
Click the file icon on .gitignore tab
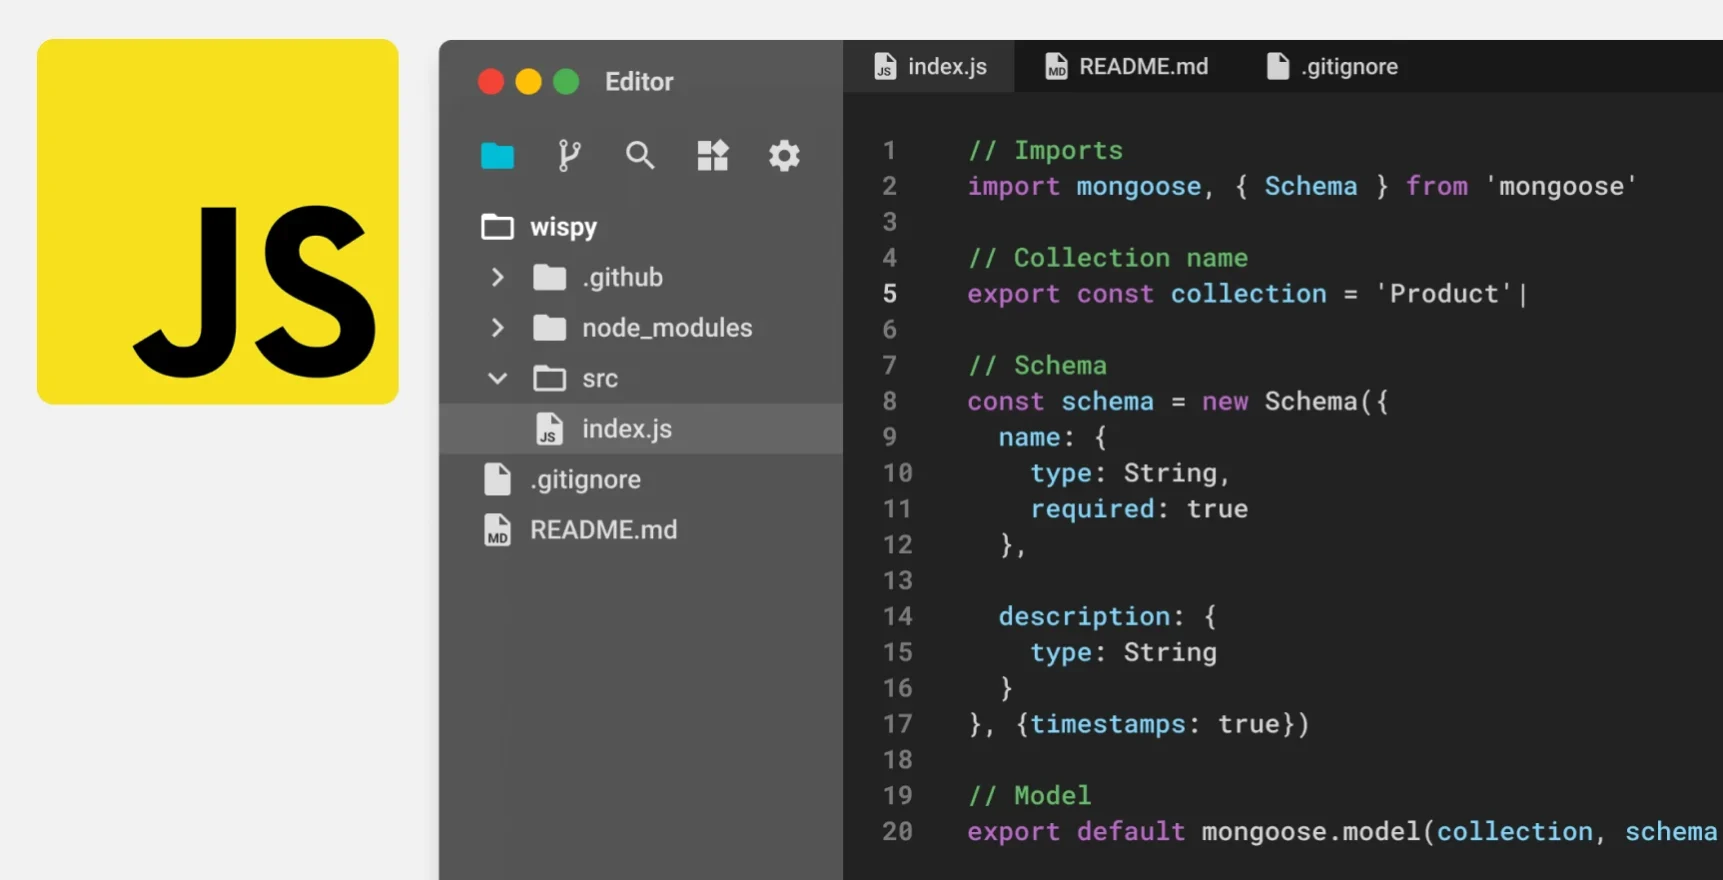coord(1277,66)
